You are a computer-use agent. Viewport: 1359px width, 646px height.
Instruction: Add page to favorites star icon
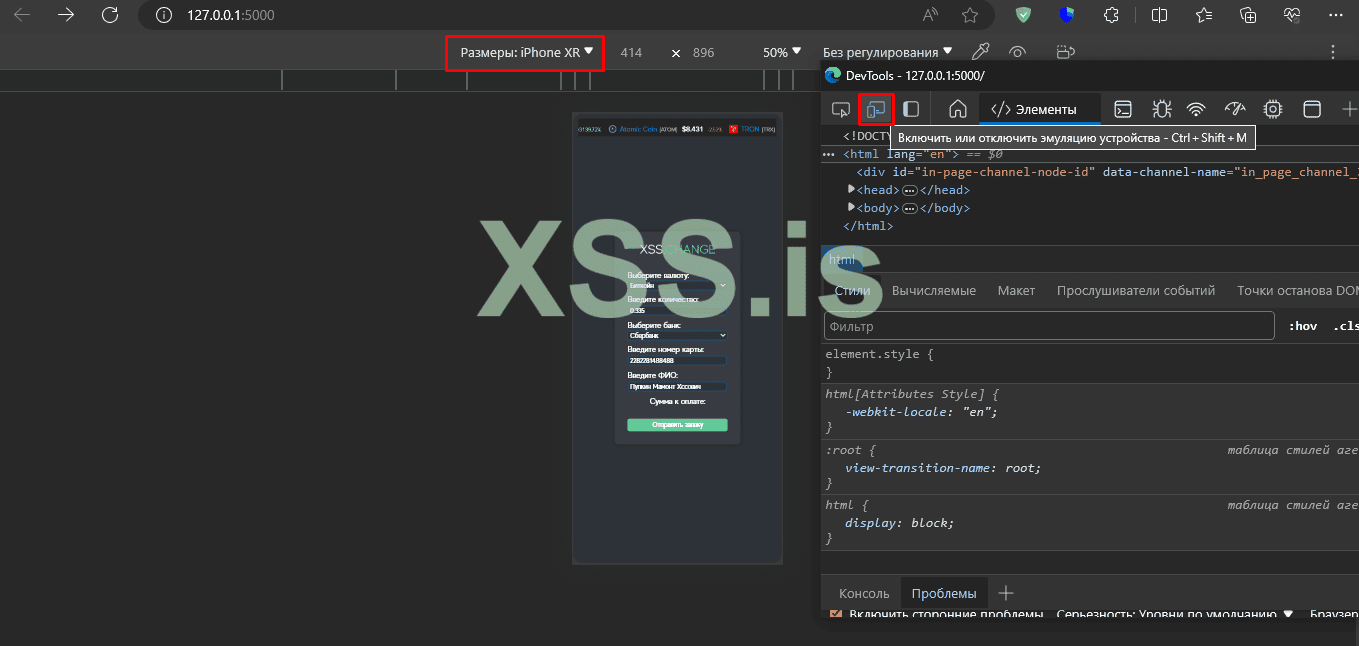click(x=969, y=15)
